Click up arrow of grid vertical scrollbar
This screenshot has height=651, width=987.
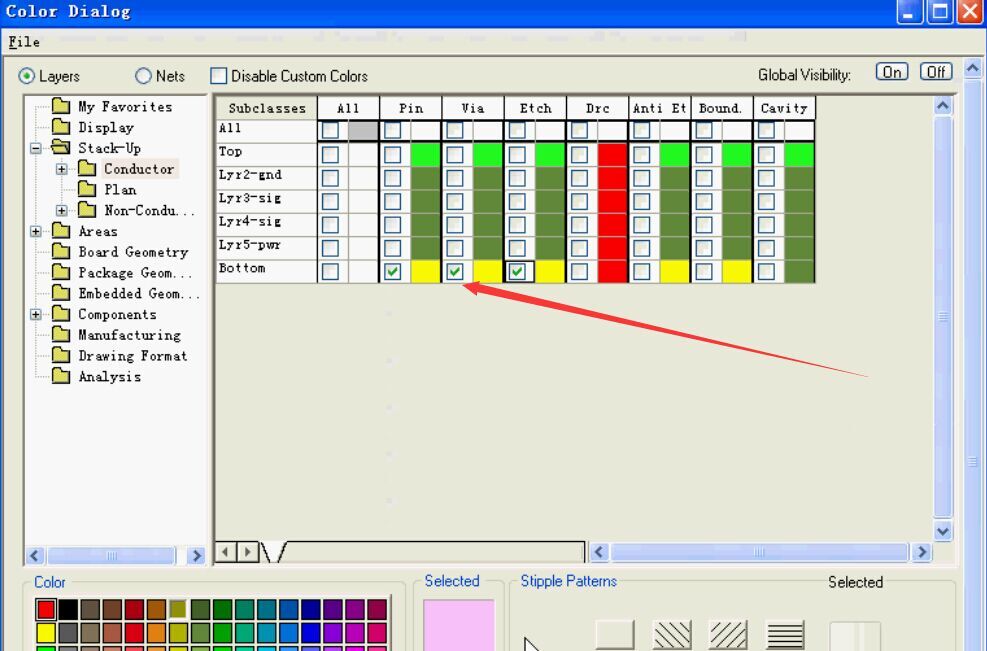coord(942,106)
